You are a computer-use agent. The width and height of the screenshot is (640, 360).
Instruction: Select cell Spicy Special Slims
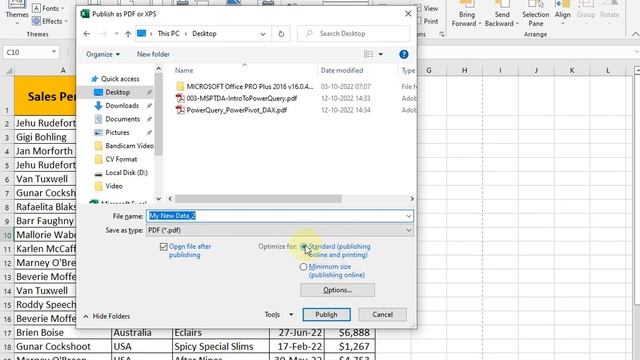pos(221,347)
